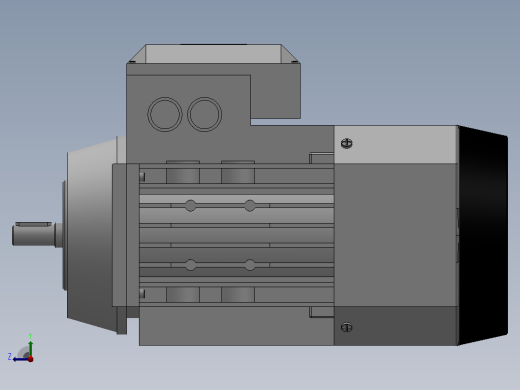Select lower-left round boss on cooling fins
This screenshot has height=390, width=520.
[x=191, y=265]
